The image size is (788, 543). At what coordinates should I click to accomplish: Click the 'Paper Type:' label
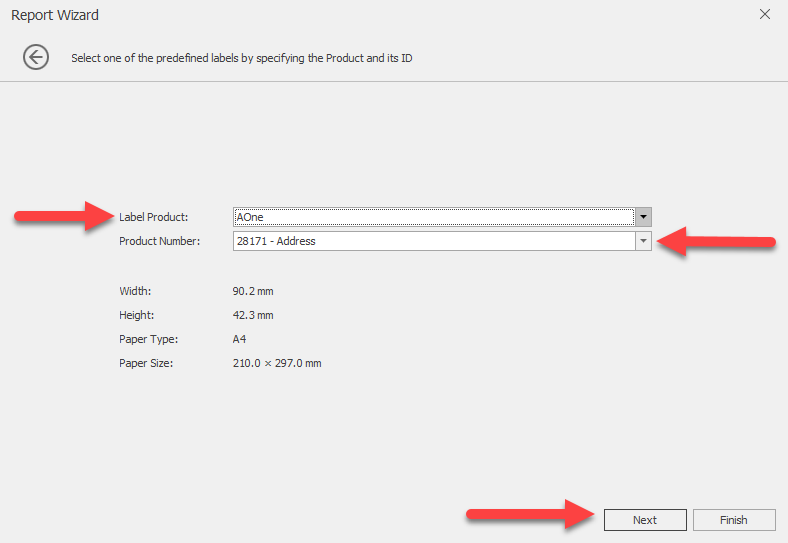point(149,339)
